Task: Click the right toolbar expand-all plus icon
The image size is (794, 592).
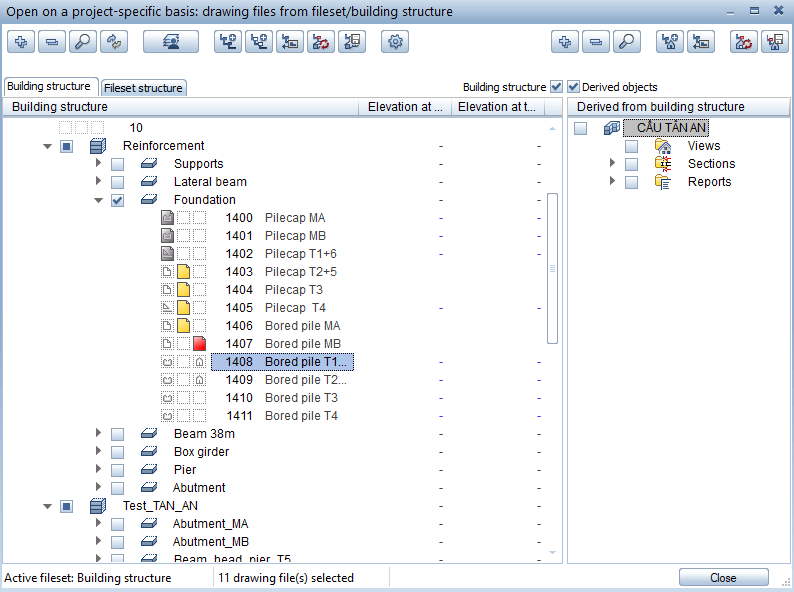Action: pos(566,42)
